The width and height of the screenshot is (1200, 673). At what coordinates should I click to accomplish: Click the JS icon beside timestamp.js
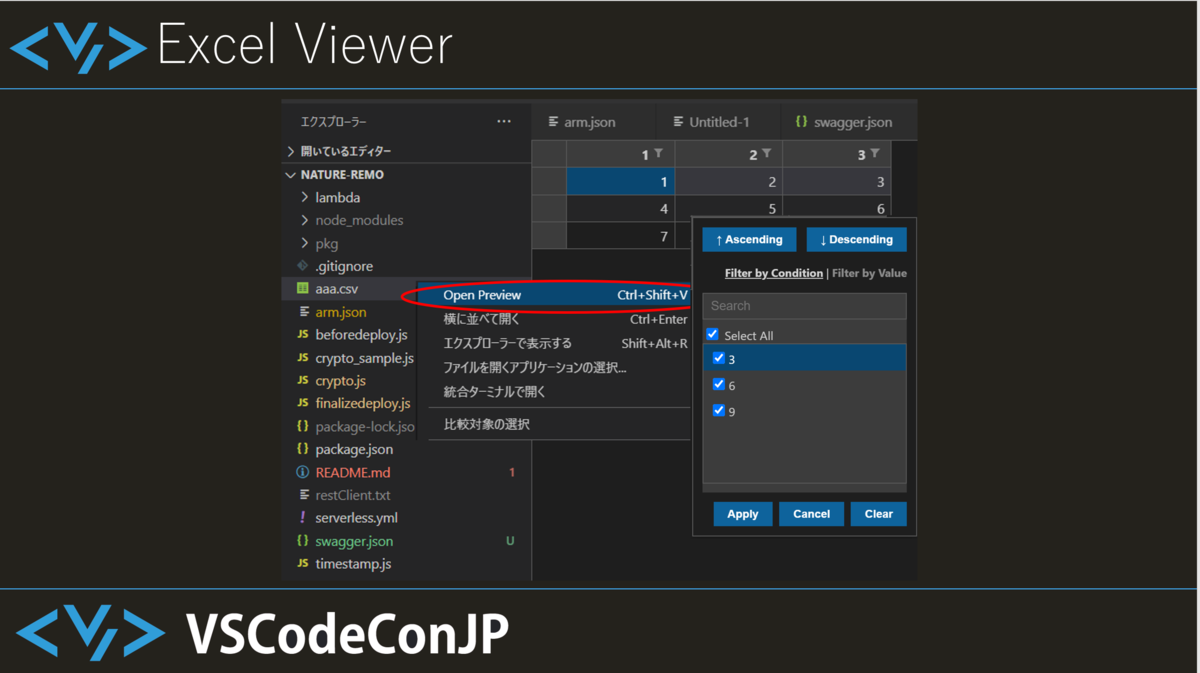pos(303,564)
